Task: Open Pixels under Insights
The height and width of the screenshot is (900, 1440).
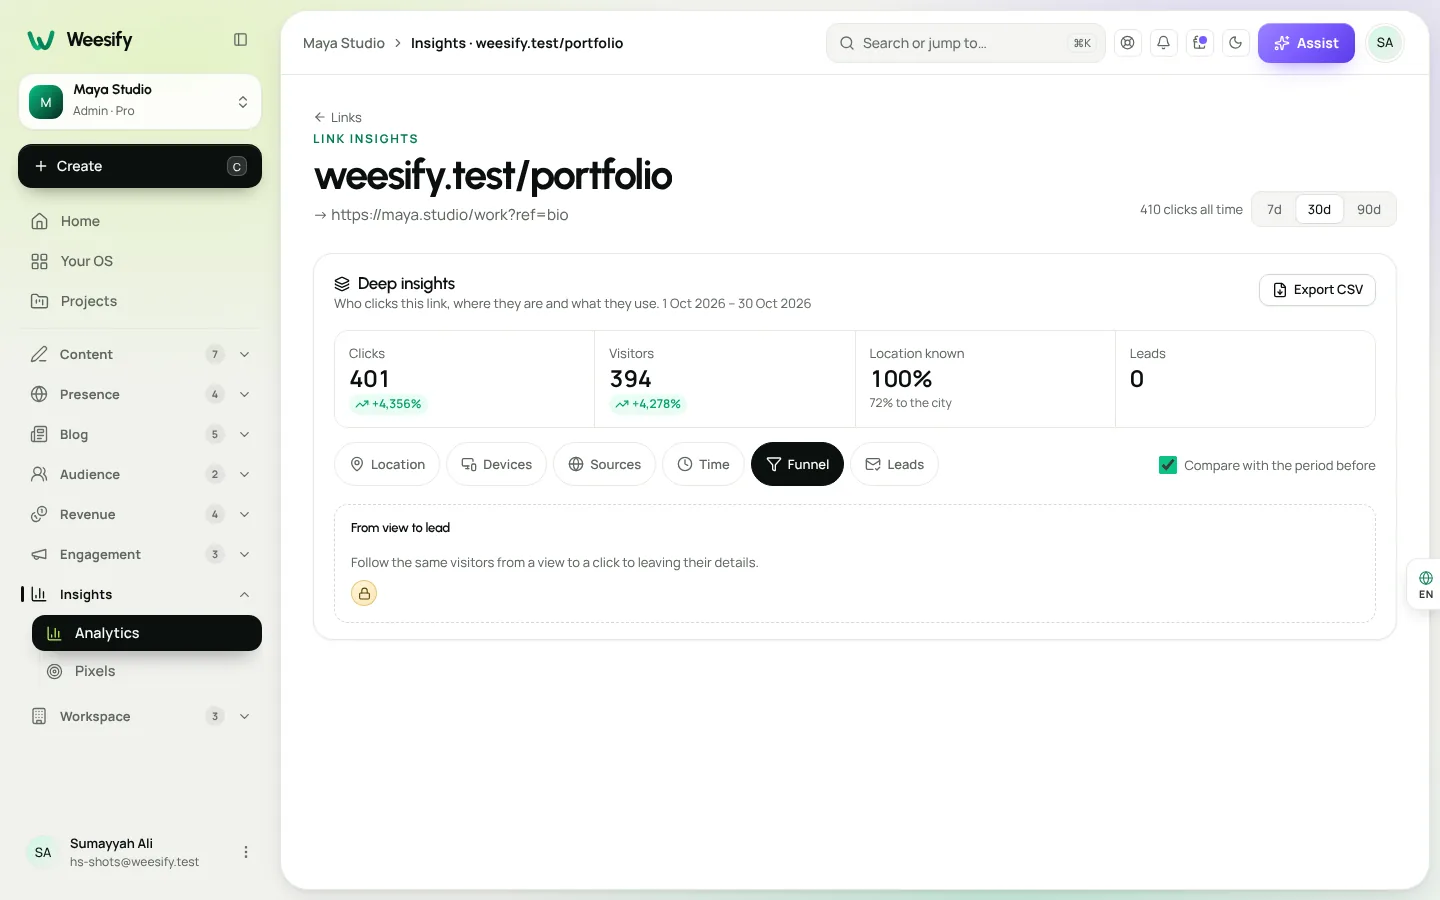Action: coord(147,671)
